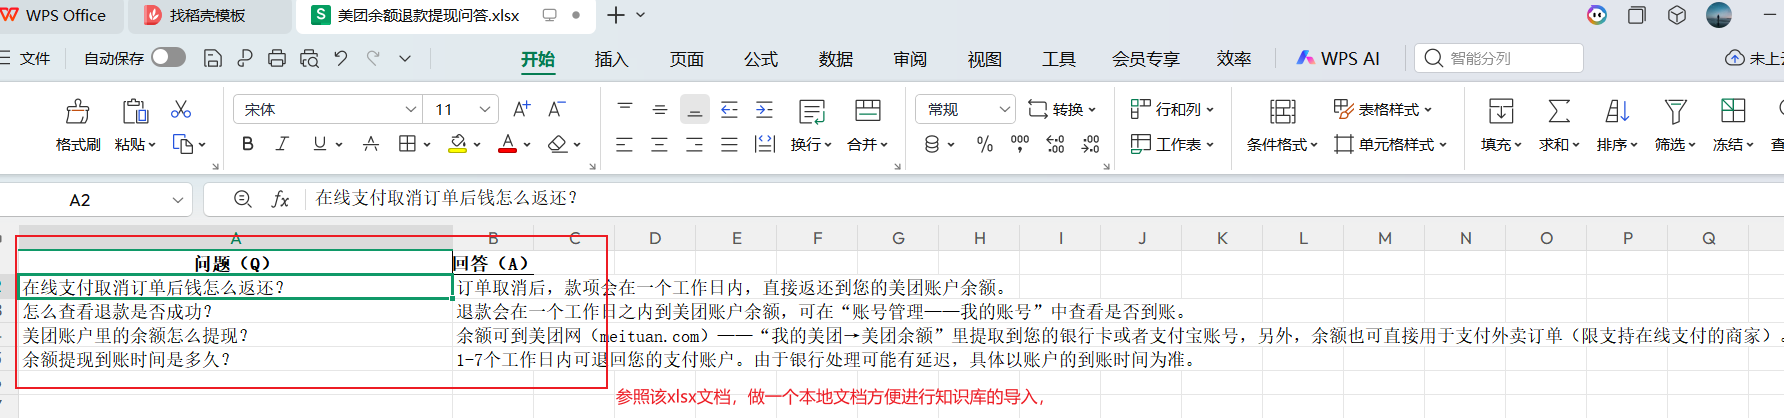Image resolution: width=1784 pixels, height=418 pixels.
Task: Decrease font size with the A- icon
Action: point(557,109)
